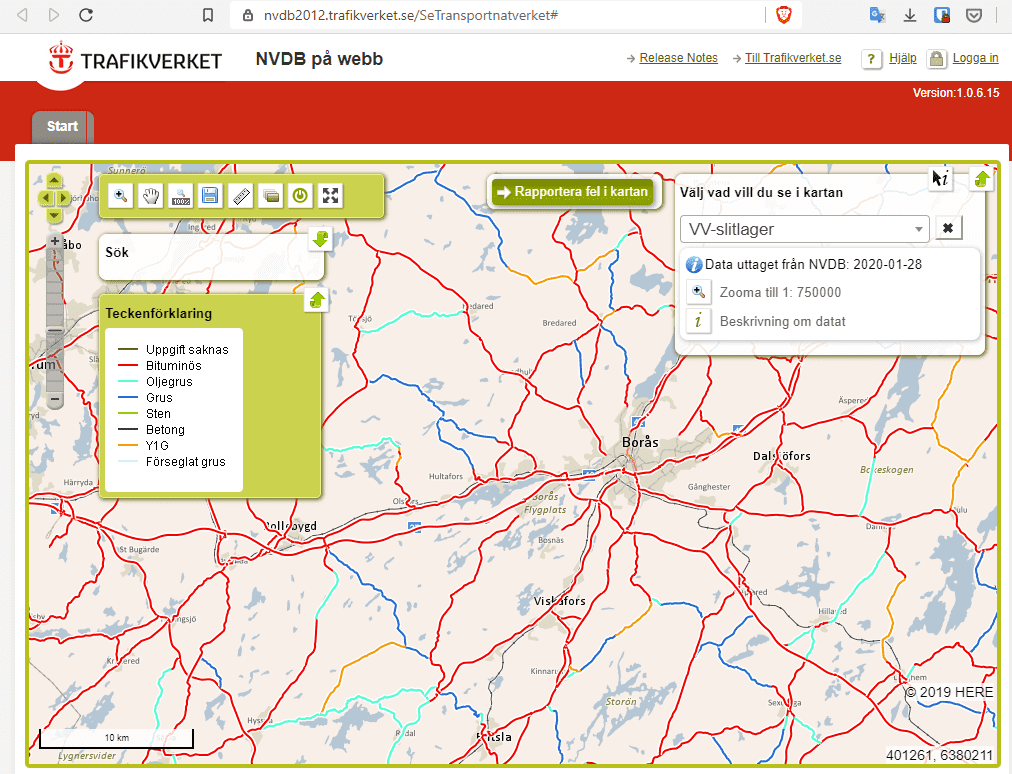Open the Release Notes link
Viewport: 1012px width, 774px height.
[678, 58]
